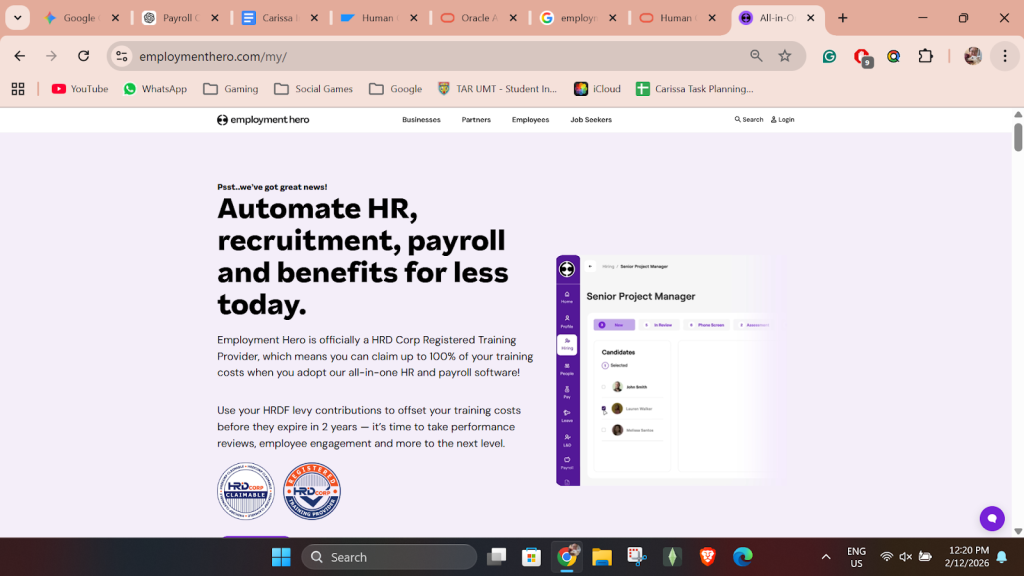
Task: Open the Job Seekers menu
Action: [591, 120]
